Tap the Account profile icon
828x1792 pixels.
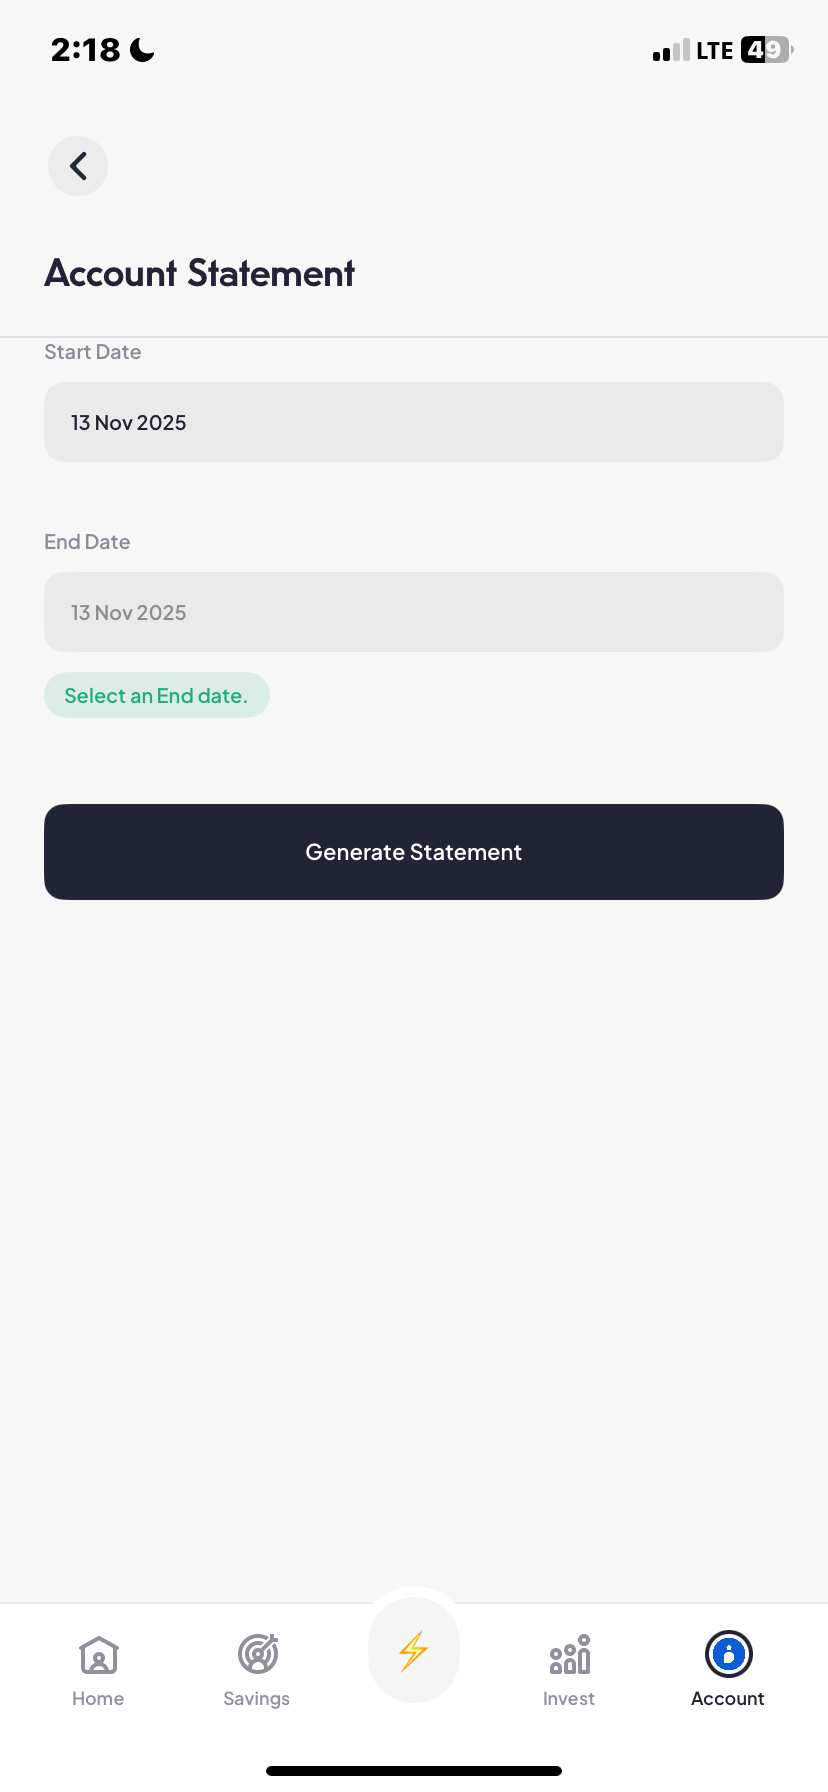click(728, 1654)
